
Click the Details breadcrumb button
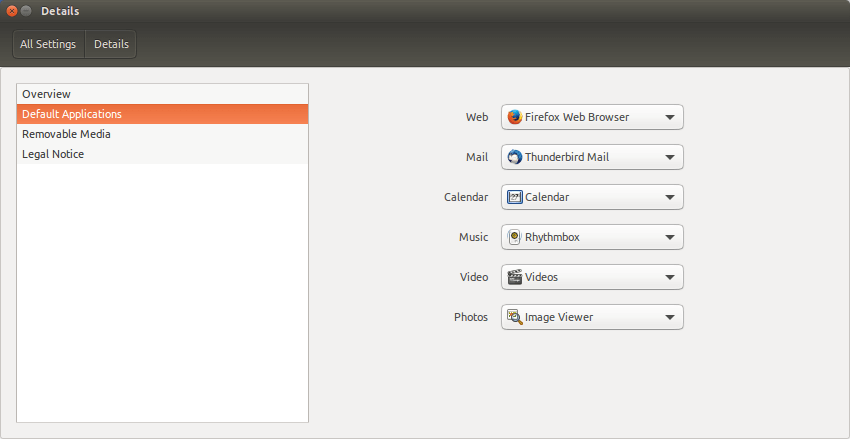coord(111,44)
